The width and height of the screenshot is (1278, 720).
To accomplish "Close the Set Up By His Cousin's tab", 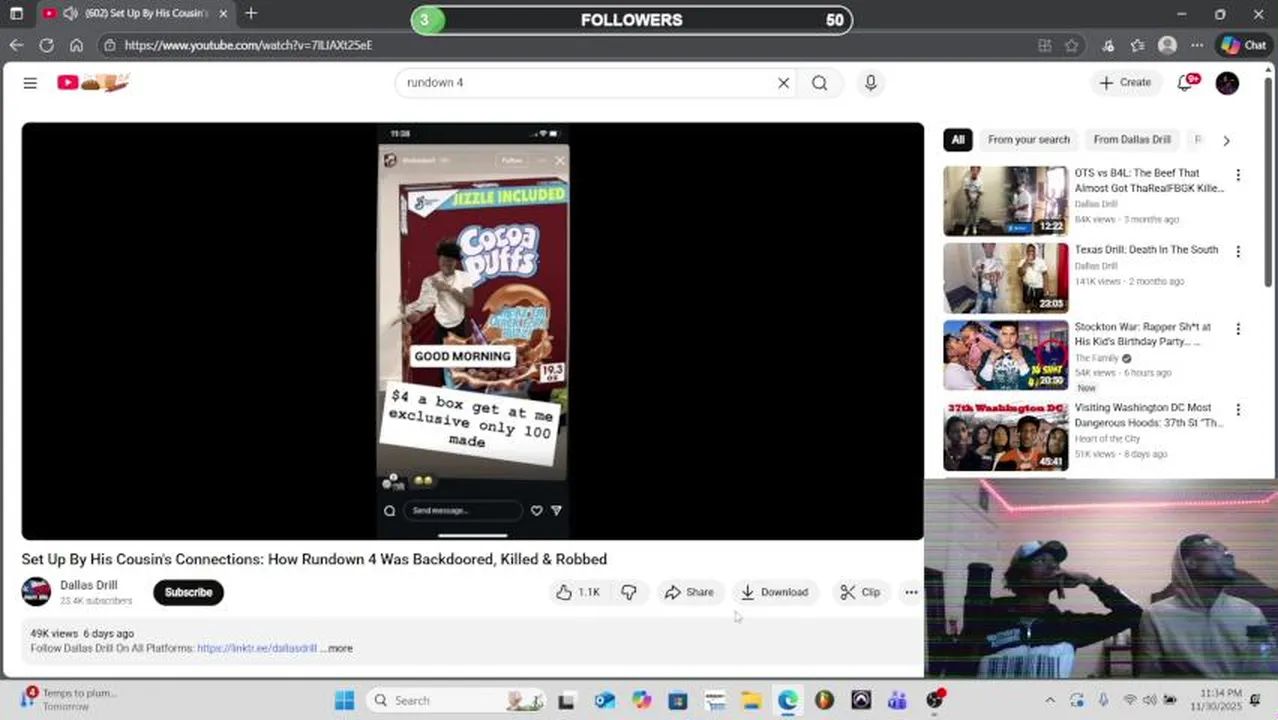I will tap(223, 14).
